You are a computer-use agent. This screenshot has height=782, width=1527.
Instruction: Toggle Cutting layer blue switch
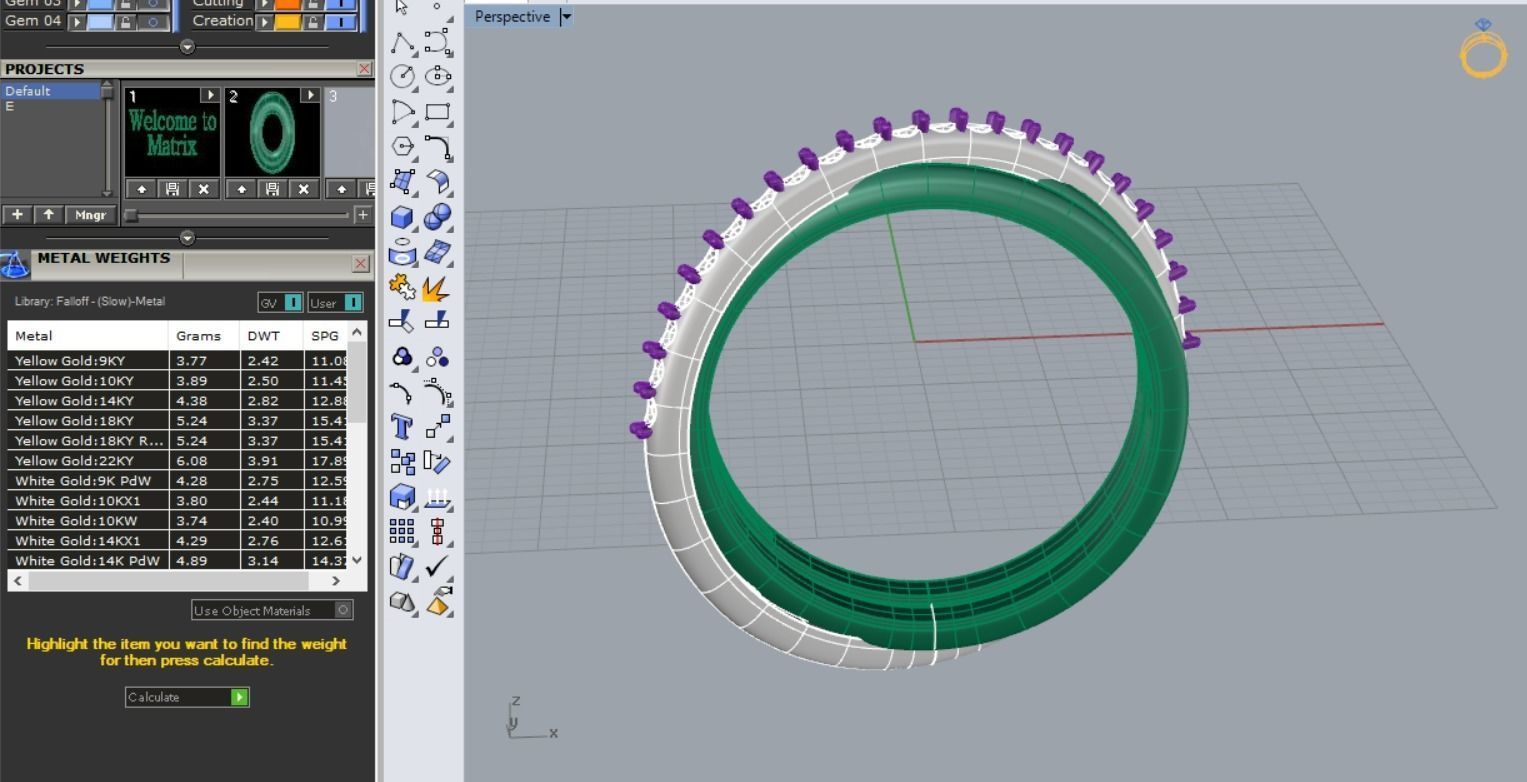[x=340, y=4]
